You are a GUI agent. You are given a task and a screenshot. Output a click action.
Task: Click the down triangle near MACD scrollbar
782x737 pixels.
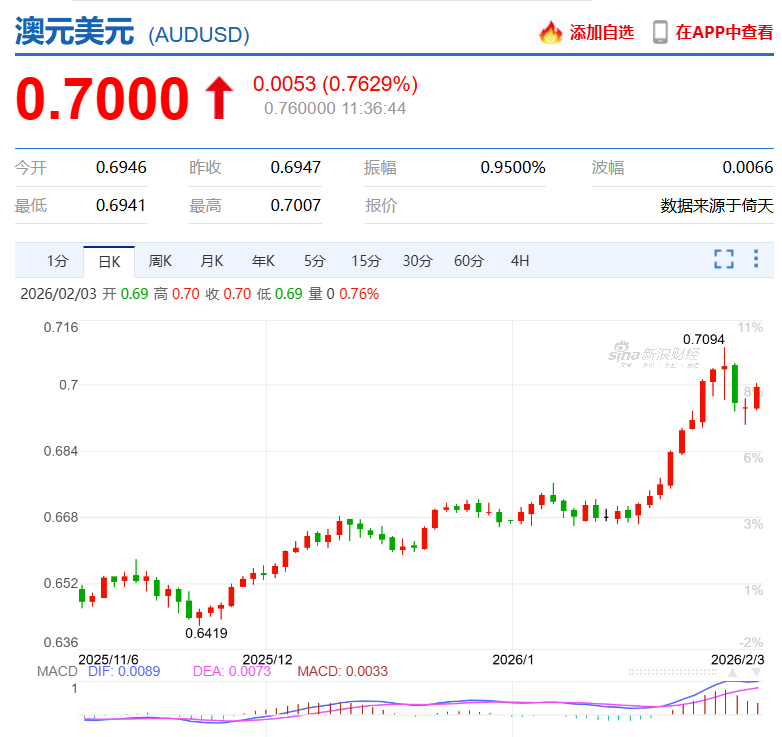click(x=756, y=673)
